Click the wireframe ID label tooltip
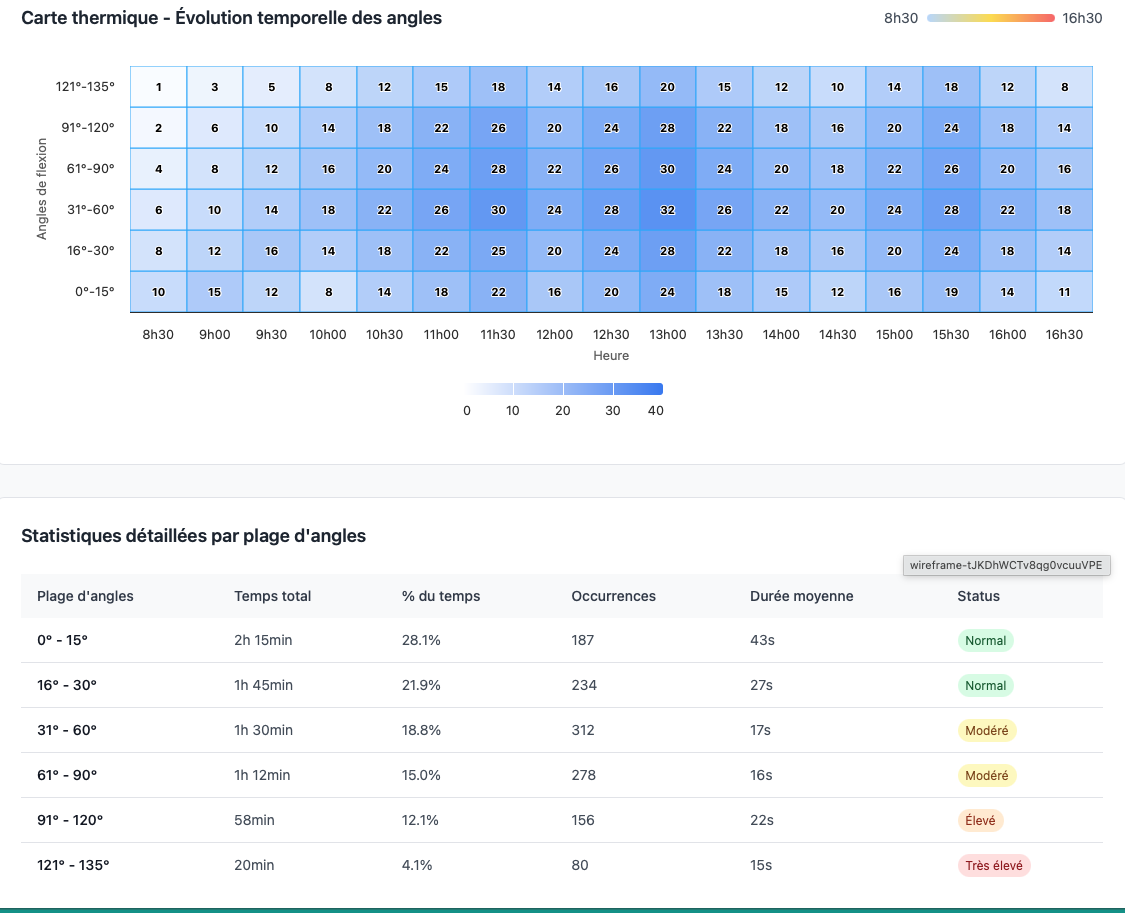 (1005, 565)
